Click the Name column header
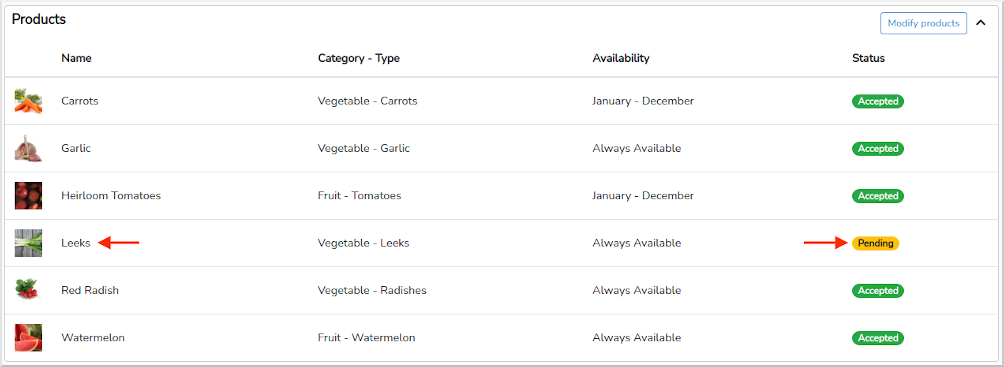This screenshot has width=1004, height=367. tap(76, 58)
